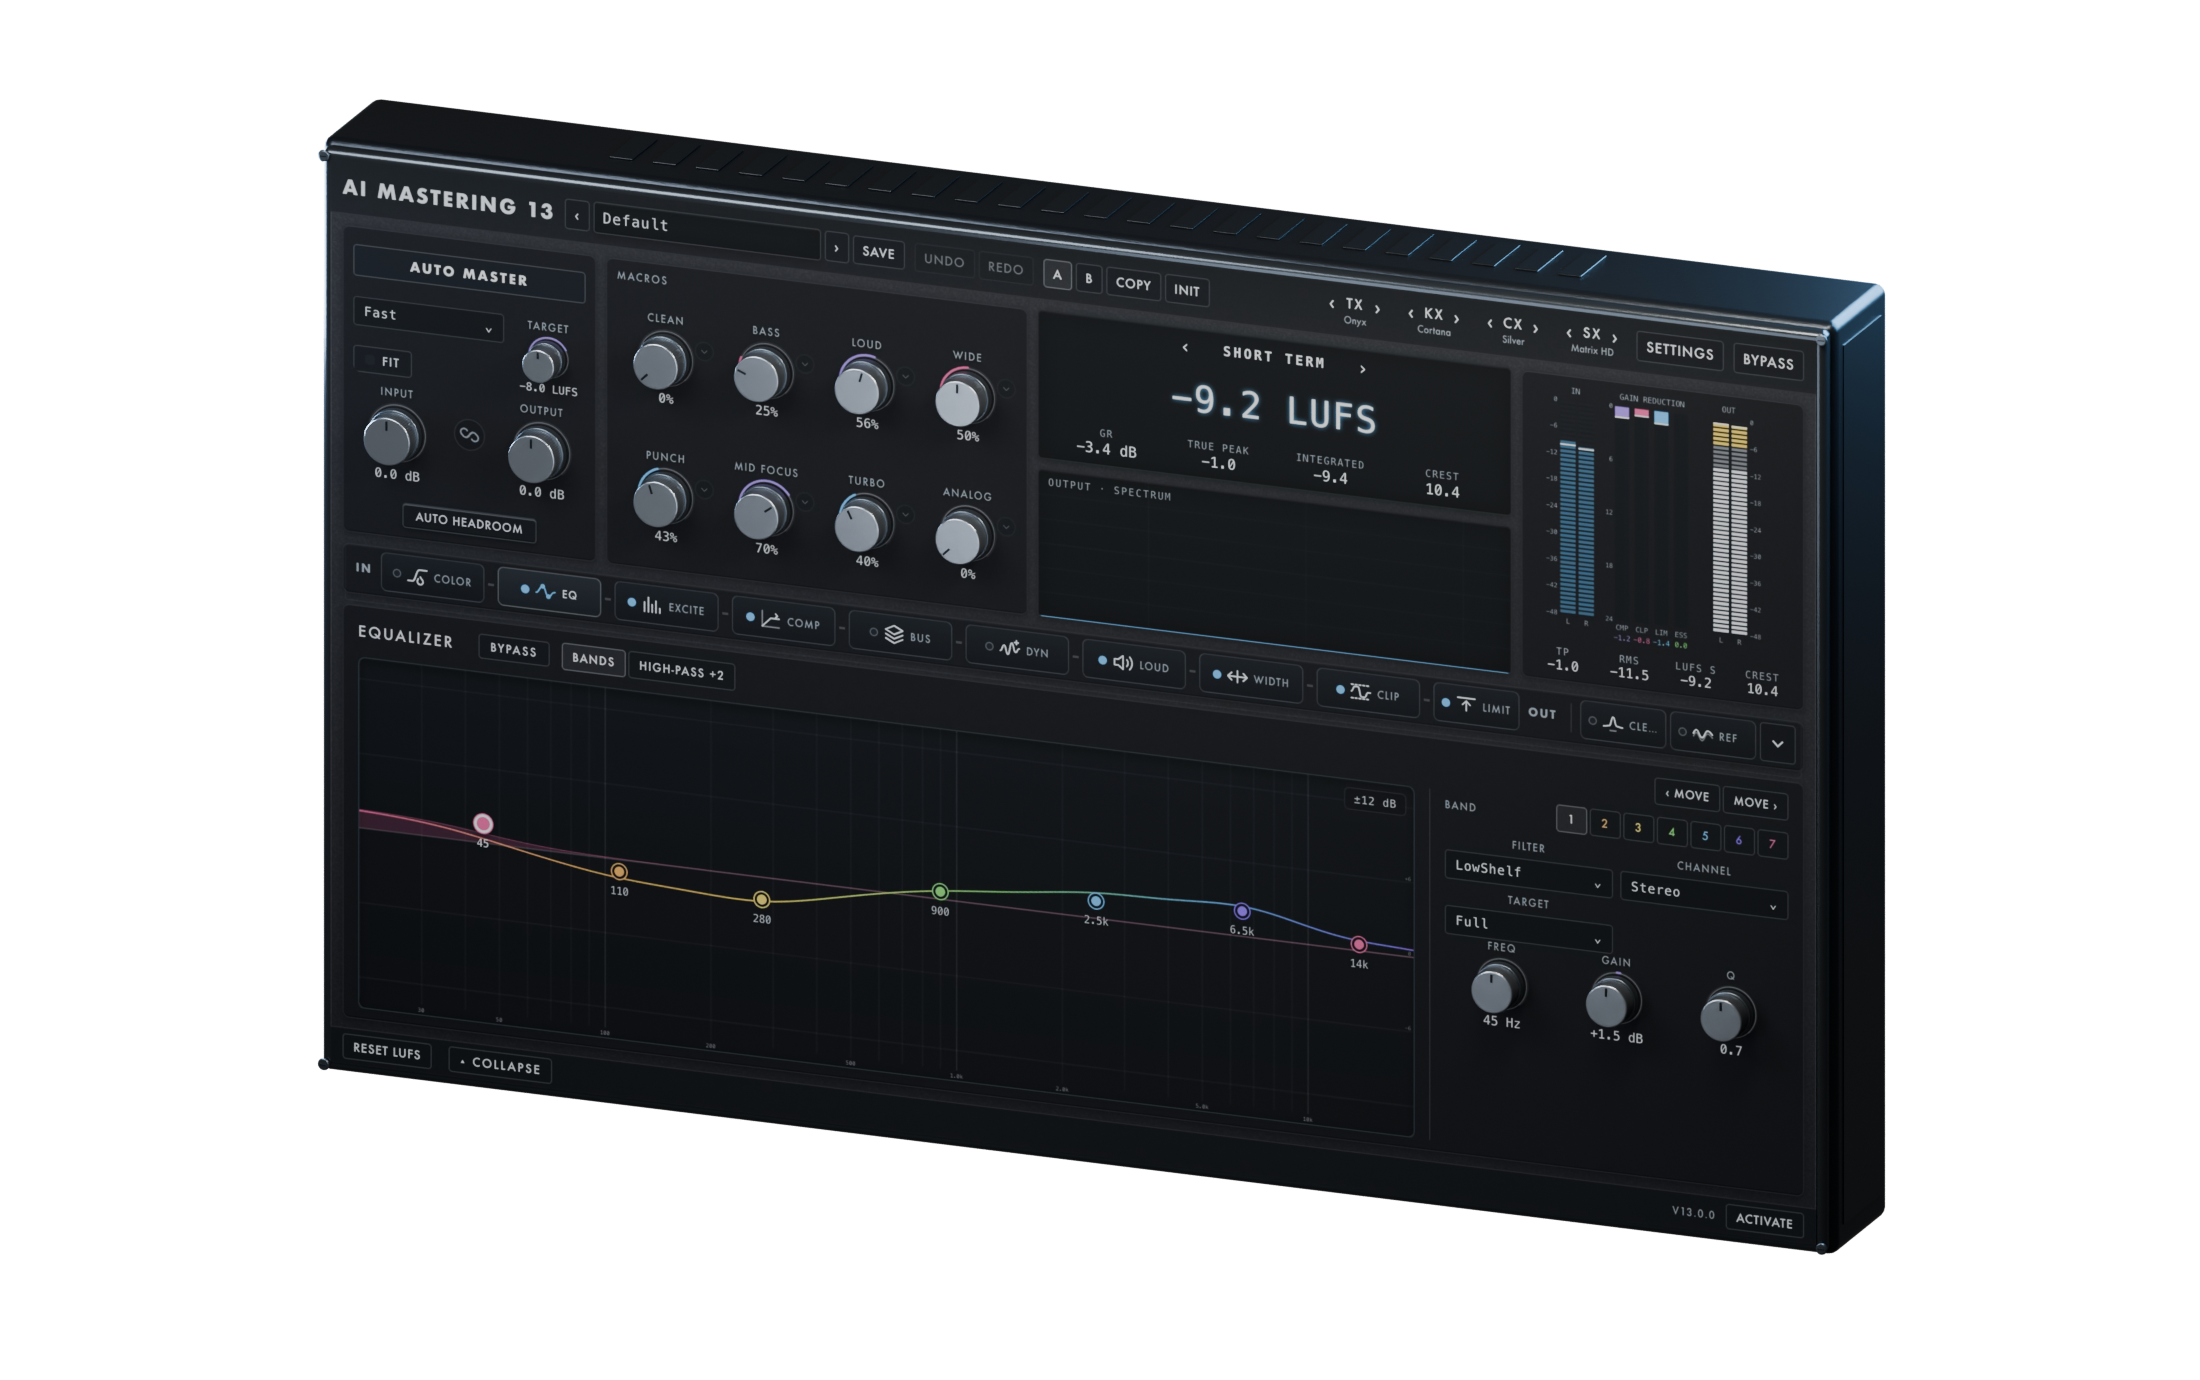Open the CLIP module icon

[x=1360, y=692]
